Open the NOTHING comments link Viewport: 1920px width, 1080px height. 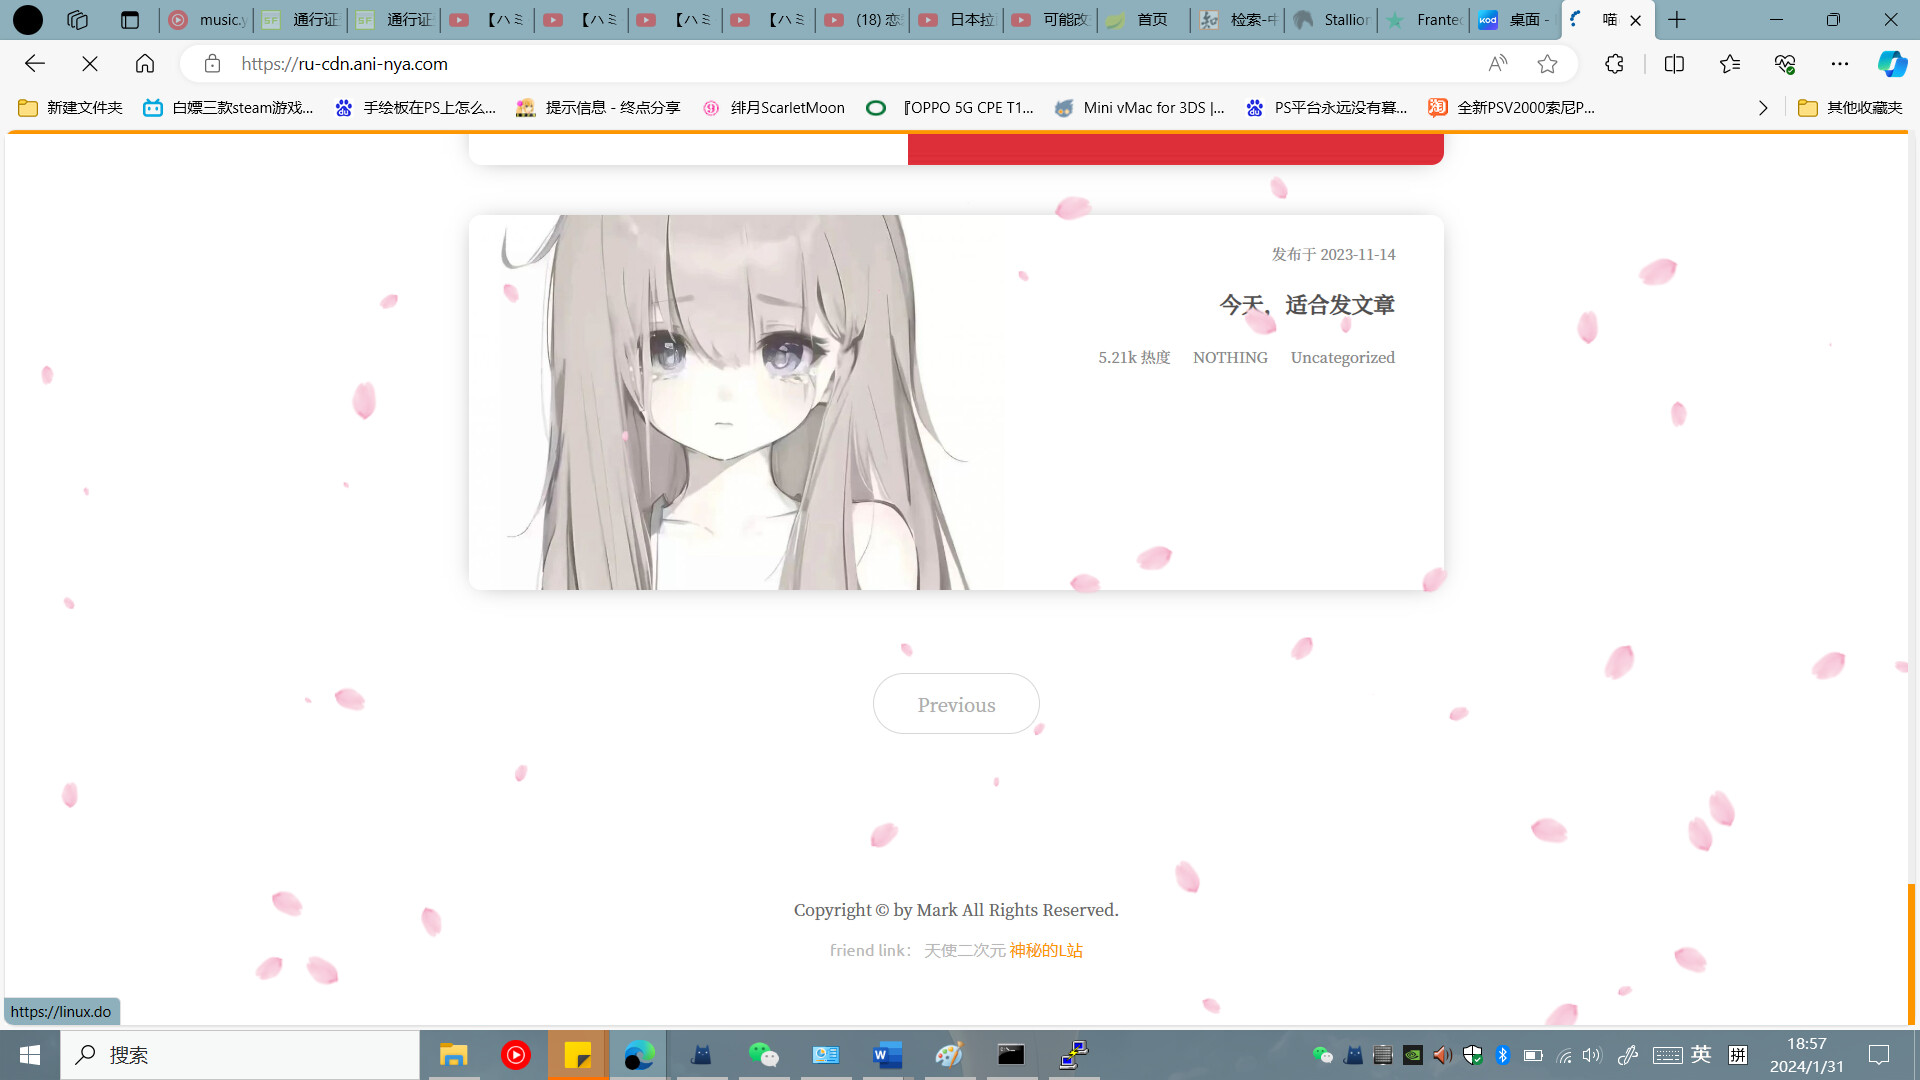[1230, 358]
